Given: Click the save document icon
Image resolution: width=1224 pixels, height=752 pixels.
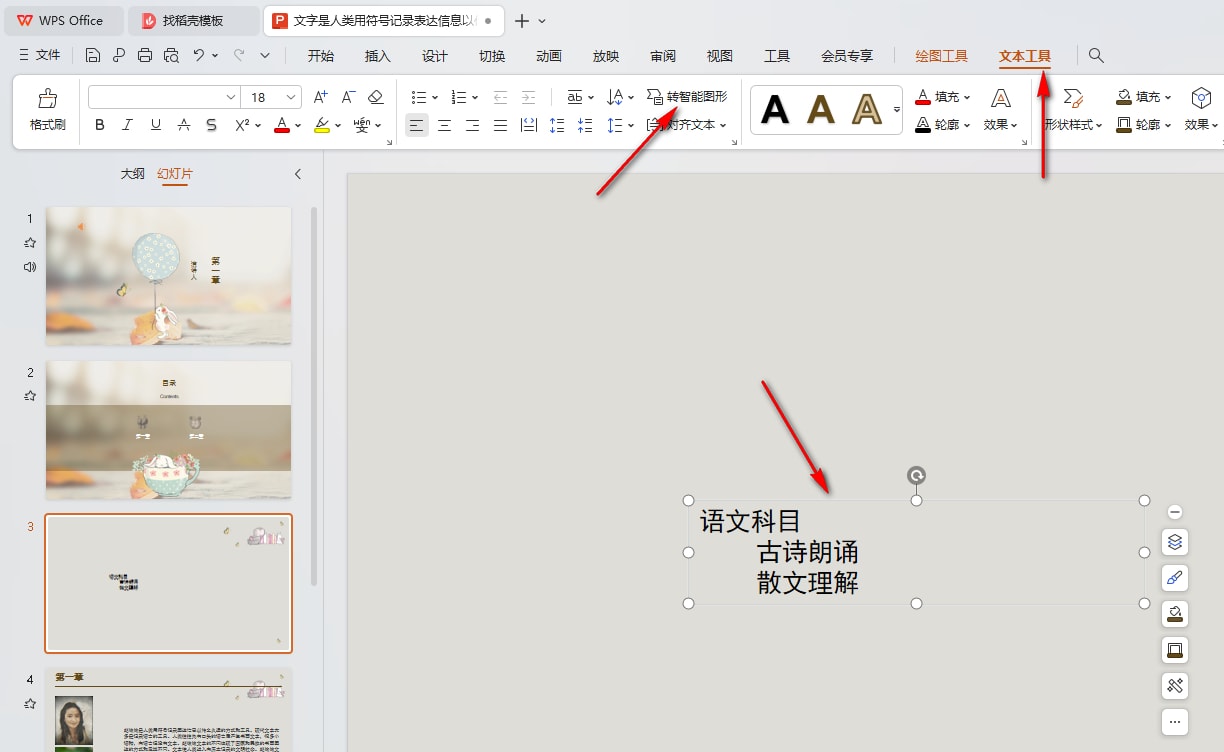Looking at the screenshot, I should pos(93,56).
